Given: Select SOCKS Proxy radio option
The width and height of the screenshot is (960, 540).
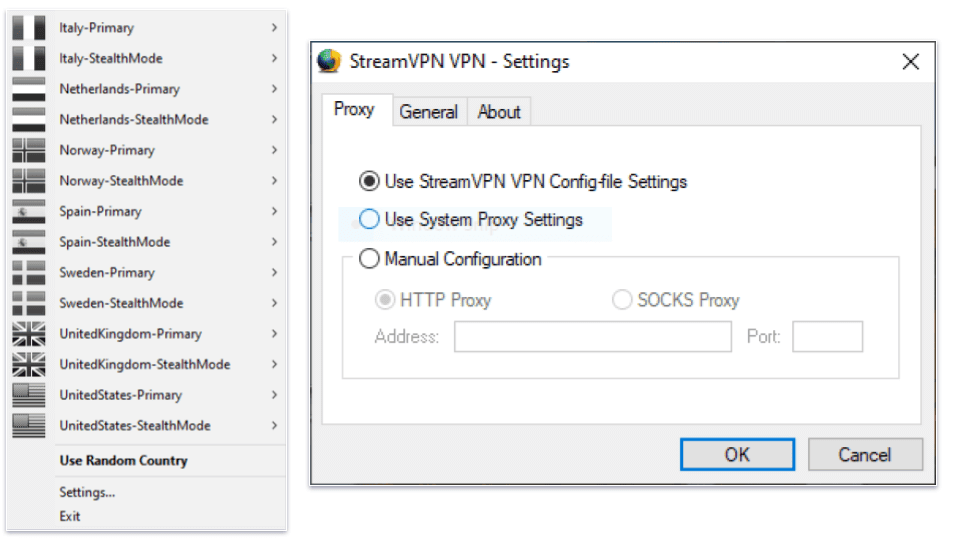Looking at the screenshot, I should click(622, 299).
